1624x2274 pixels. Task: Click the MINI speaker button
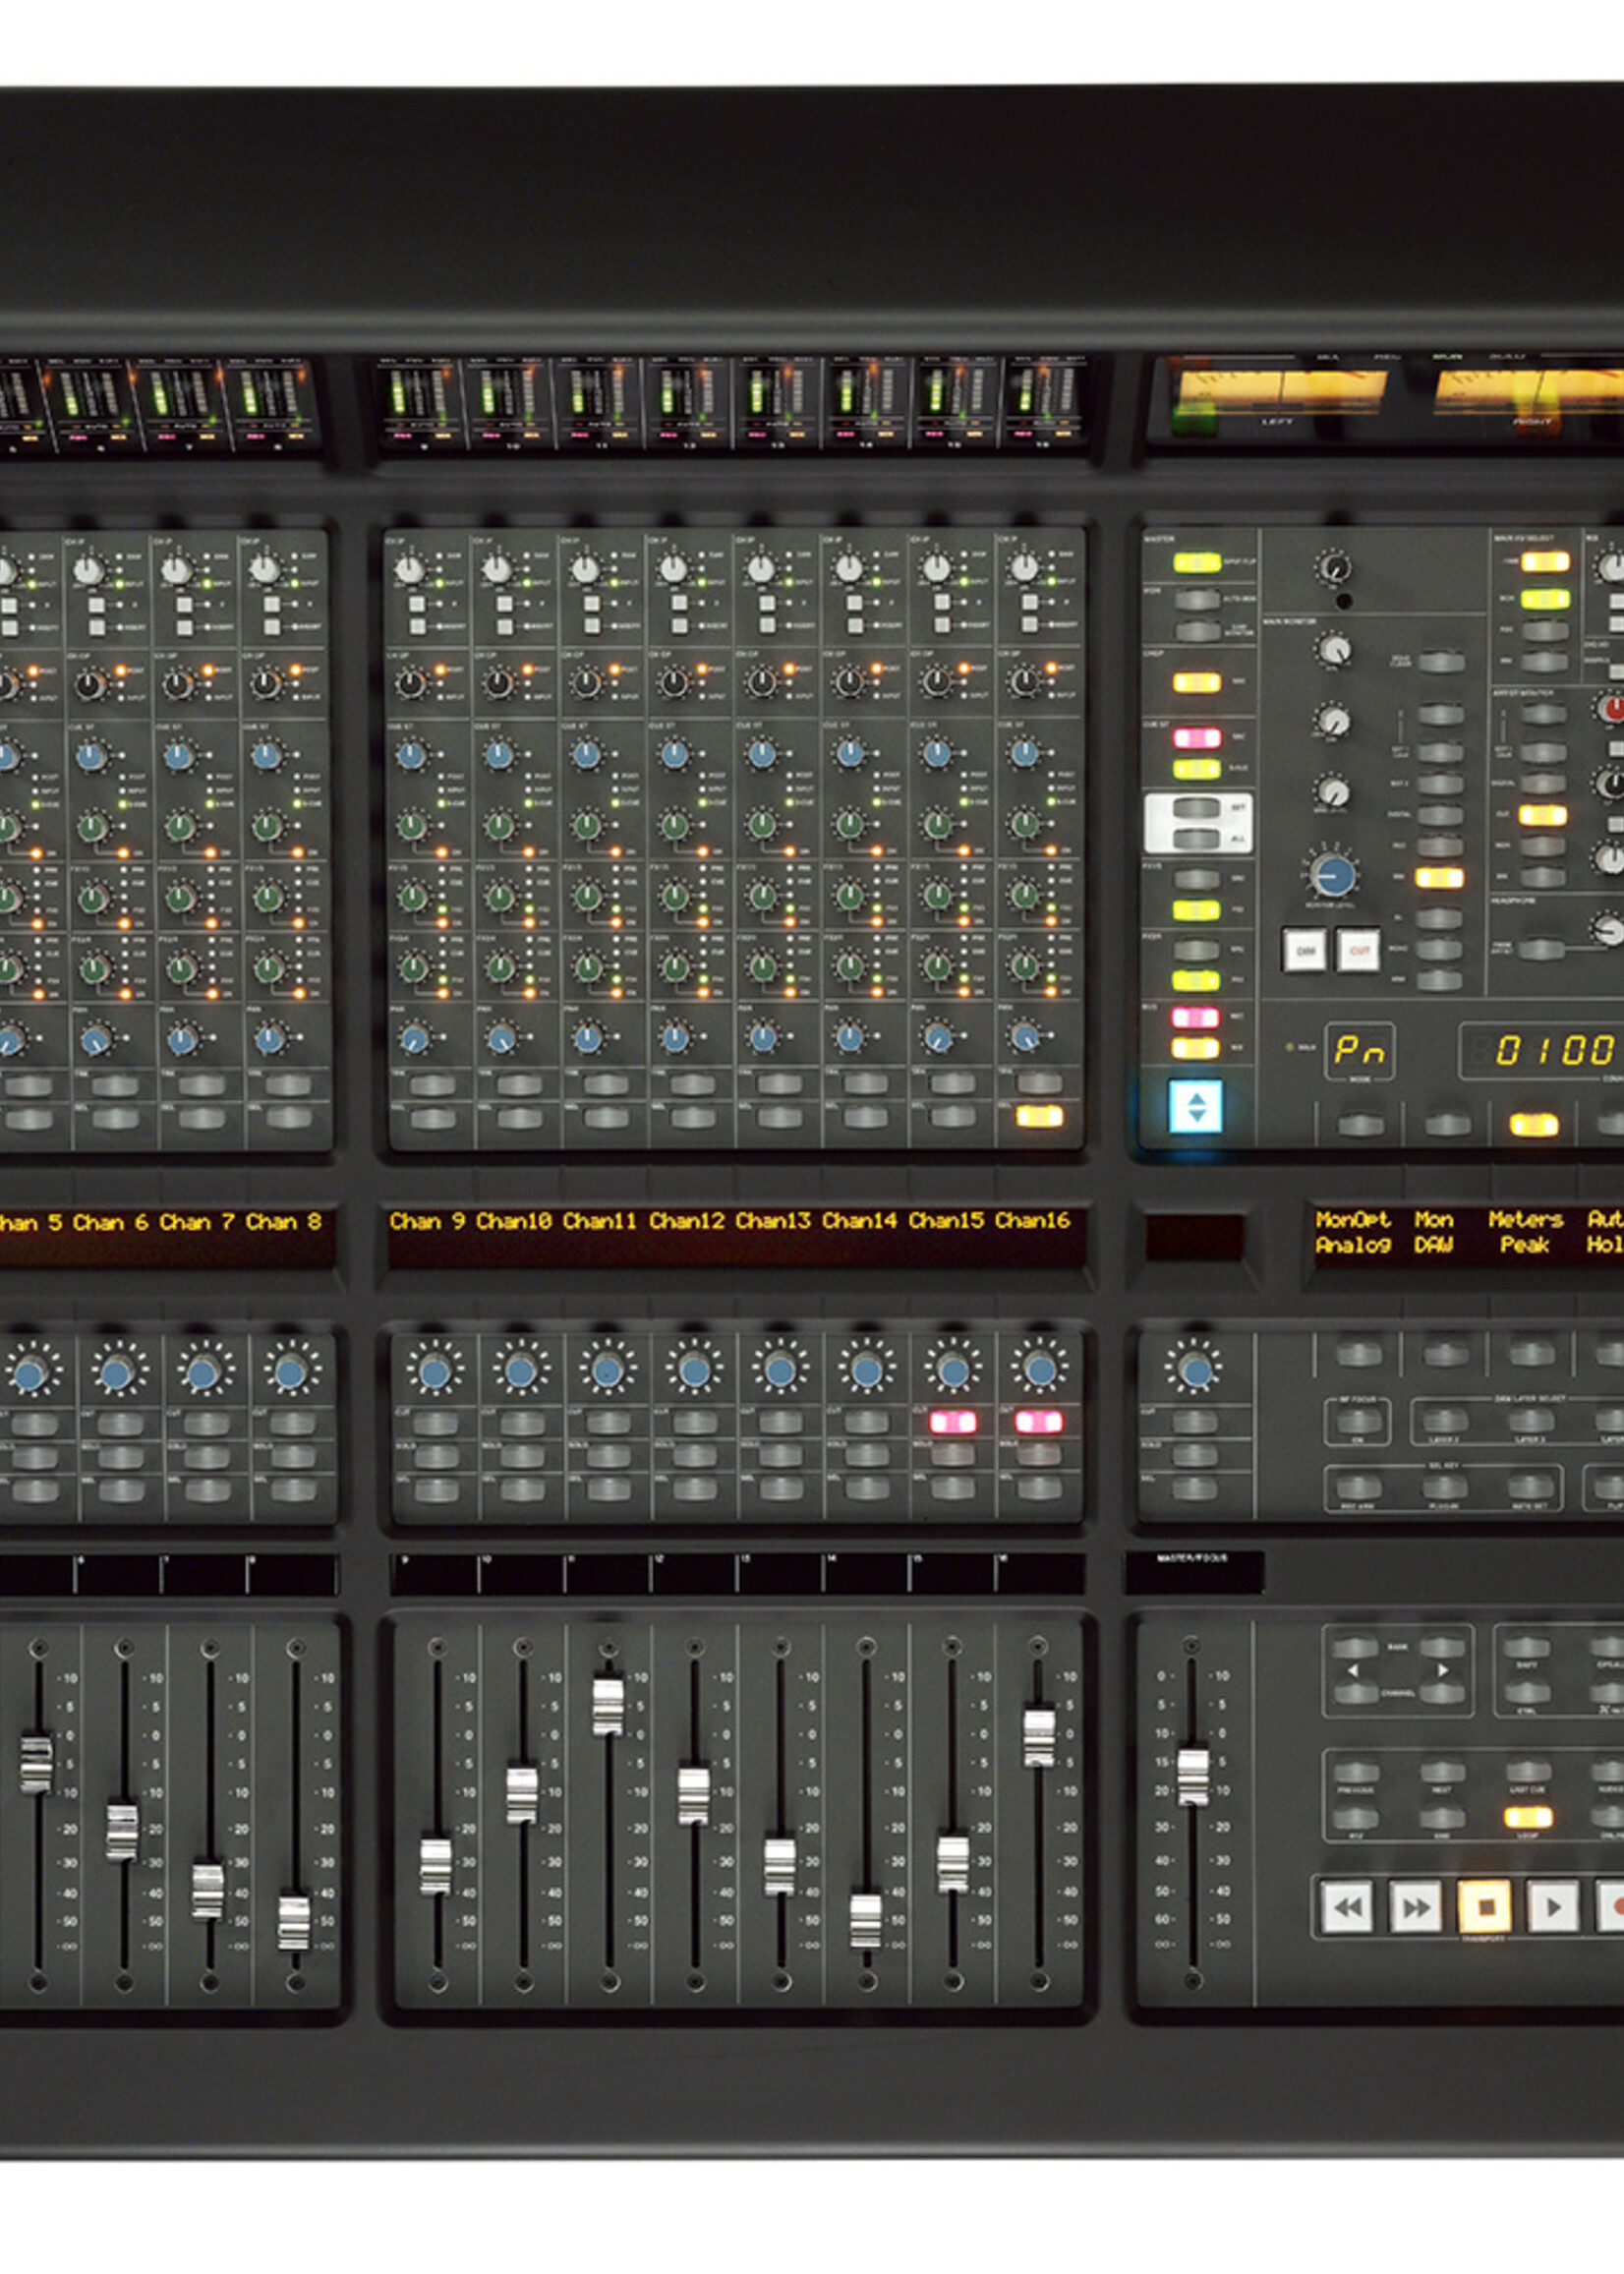tap(1441, 980)
